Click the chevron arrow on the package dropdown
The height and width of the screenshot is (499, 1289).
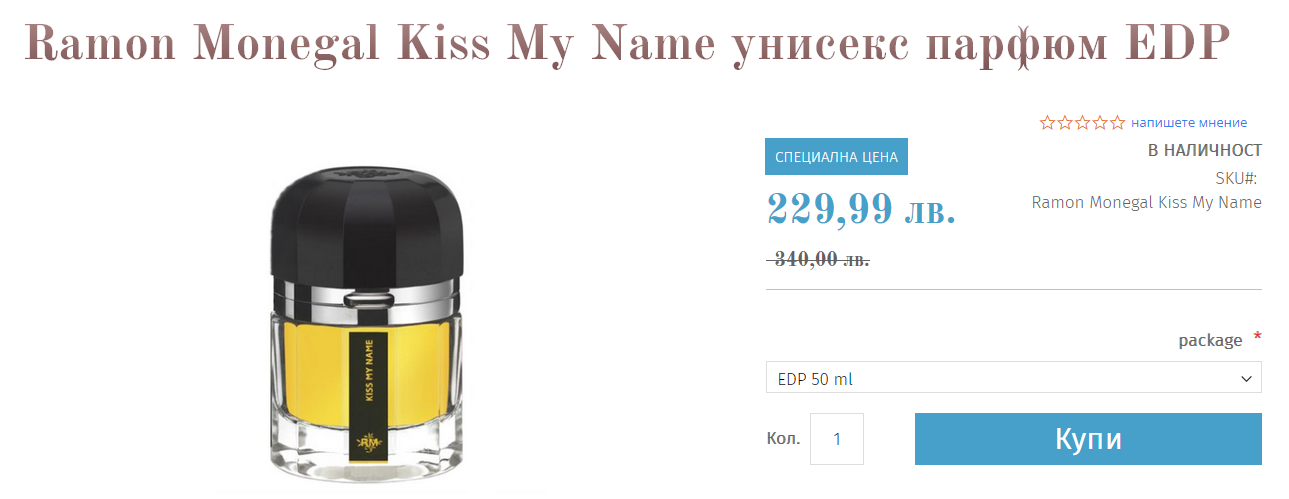(x=1246, y=379)
